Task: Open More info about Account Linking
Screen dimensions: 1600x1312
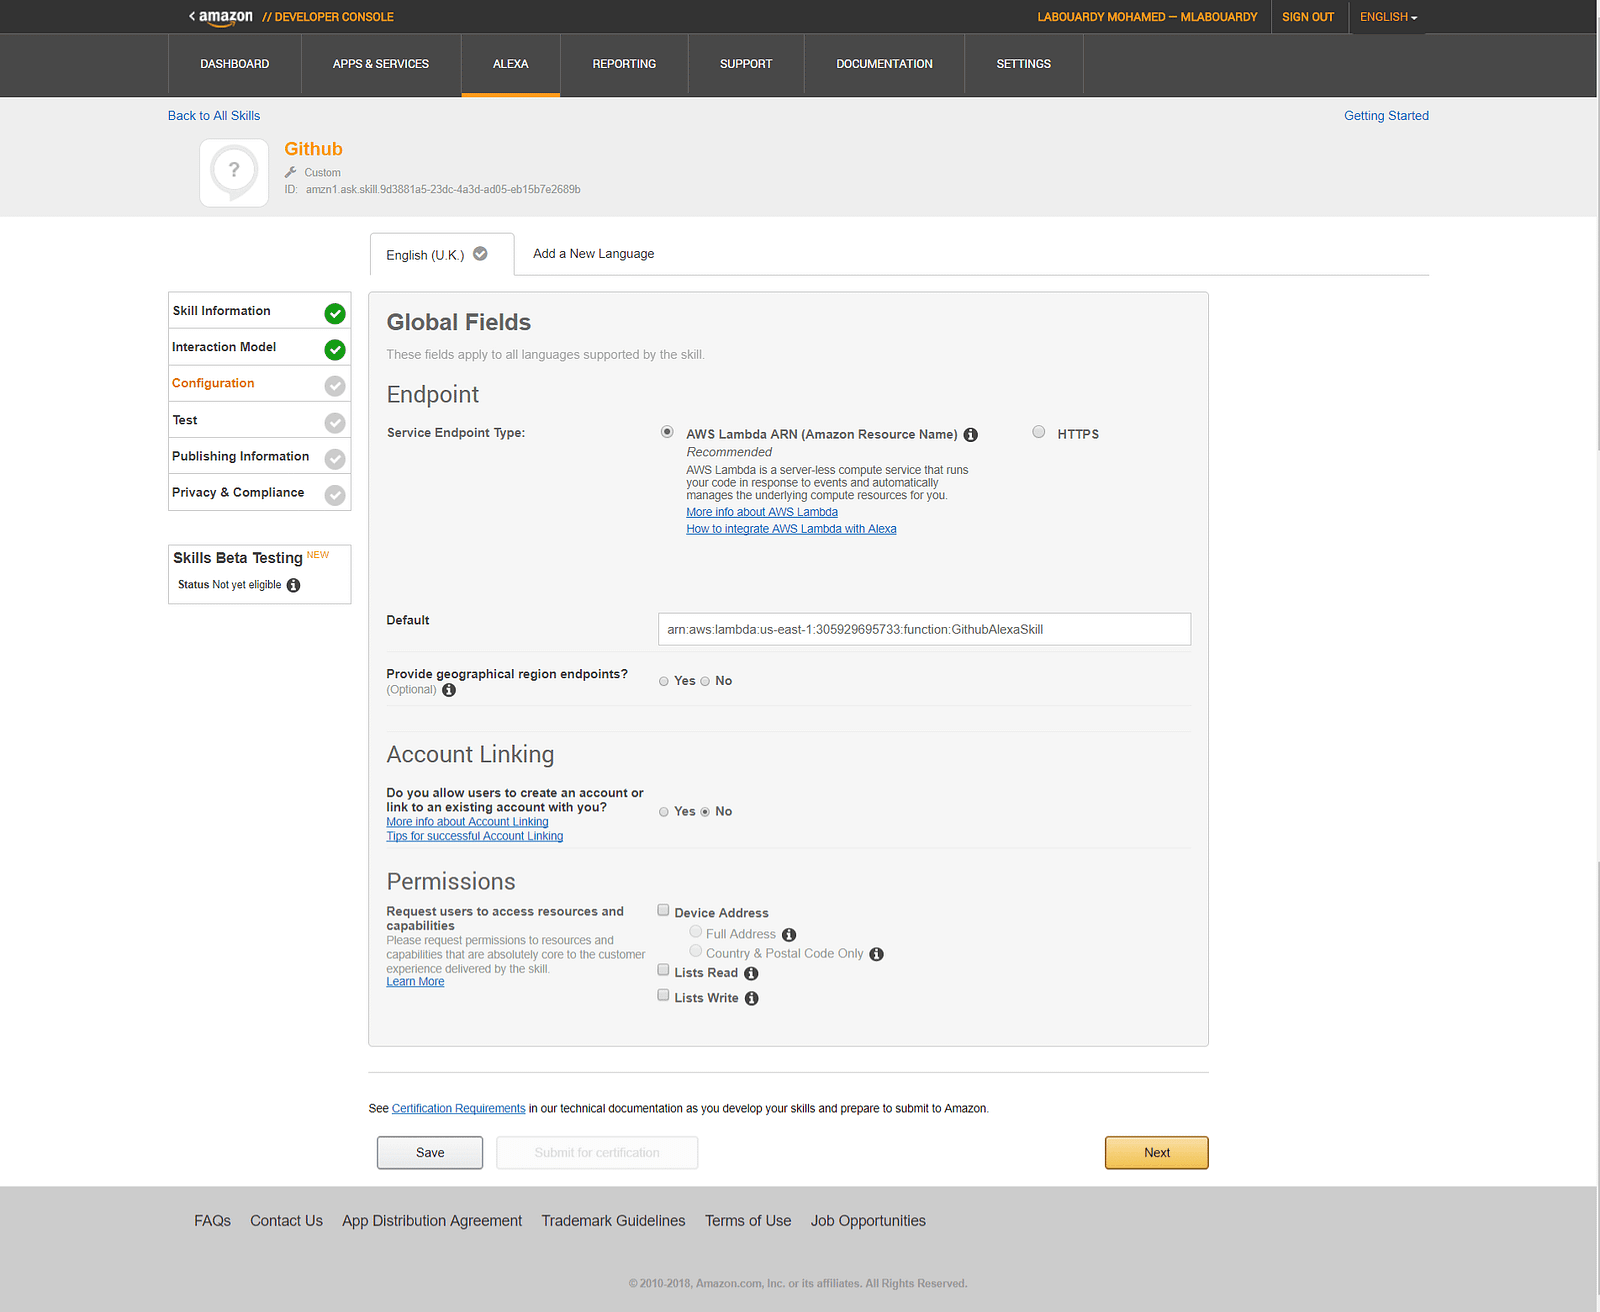Action: (x=467, y=822)
